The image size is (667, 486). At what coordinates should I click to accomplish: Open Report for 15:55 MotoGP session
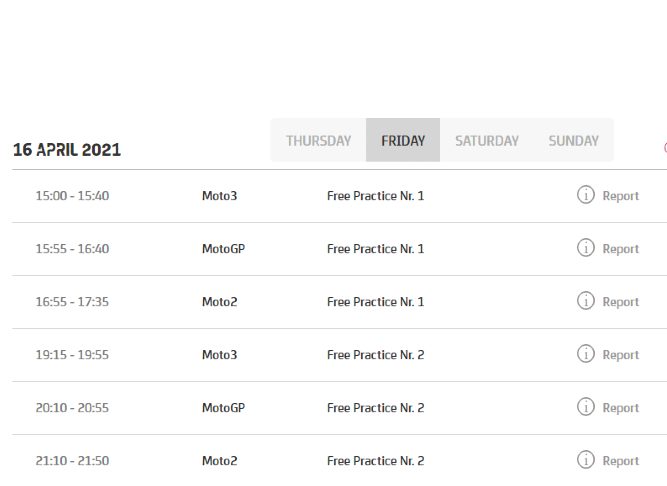tap(620, 249)
